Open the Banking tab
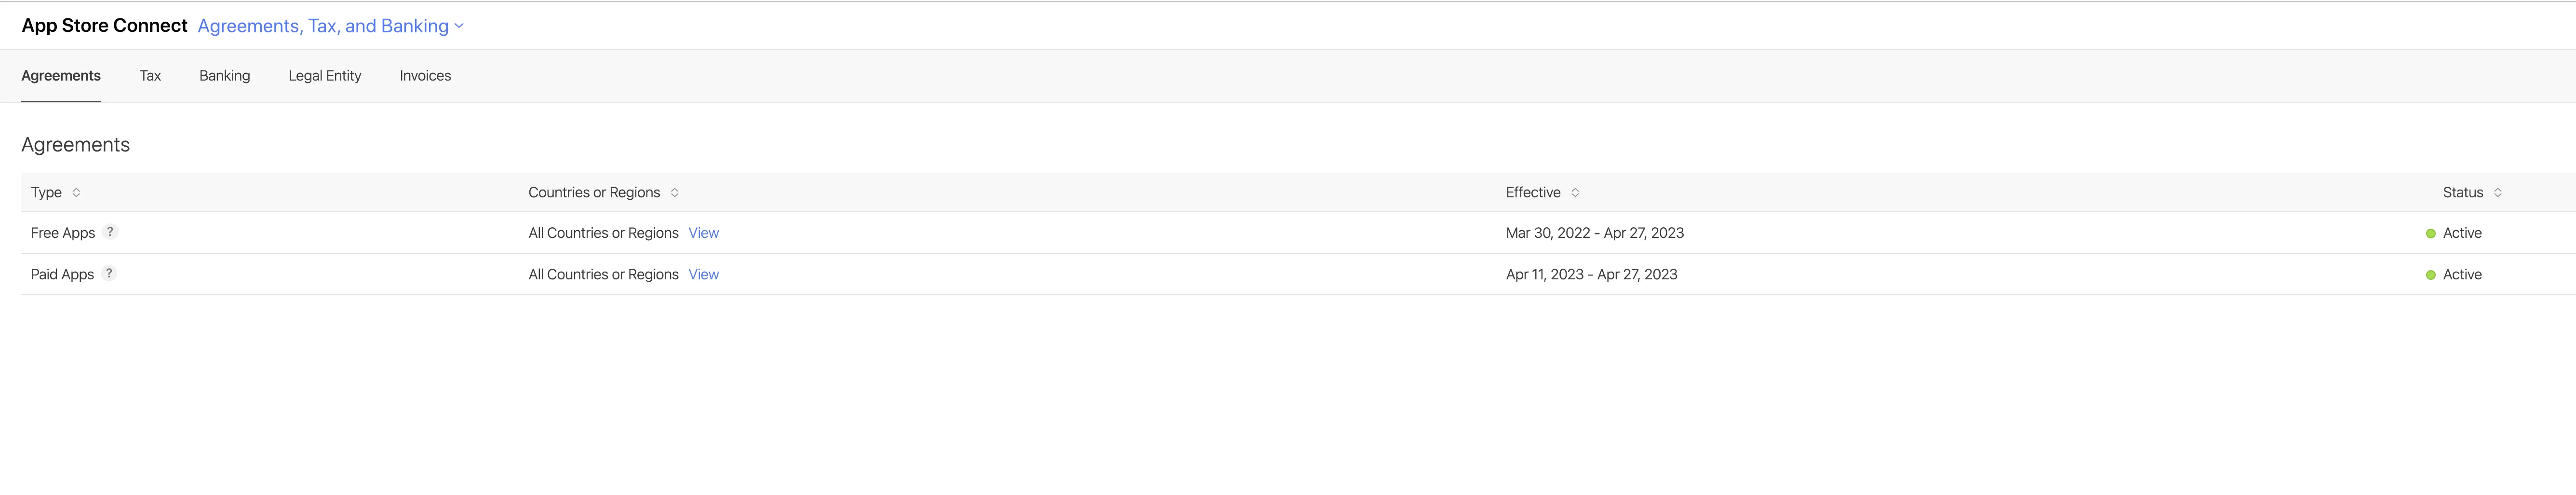 [x=225, y=76]
